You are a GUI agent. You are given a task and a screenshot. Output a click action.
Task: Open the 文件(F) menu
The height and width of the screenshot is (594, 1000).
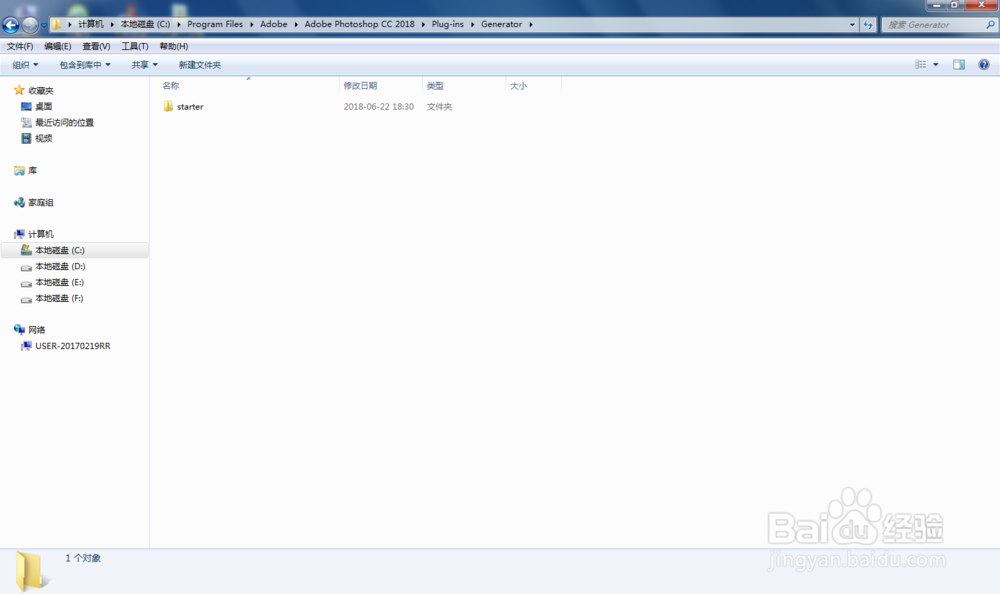point(20,47)
